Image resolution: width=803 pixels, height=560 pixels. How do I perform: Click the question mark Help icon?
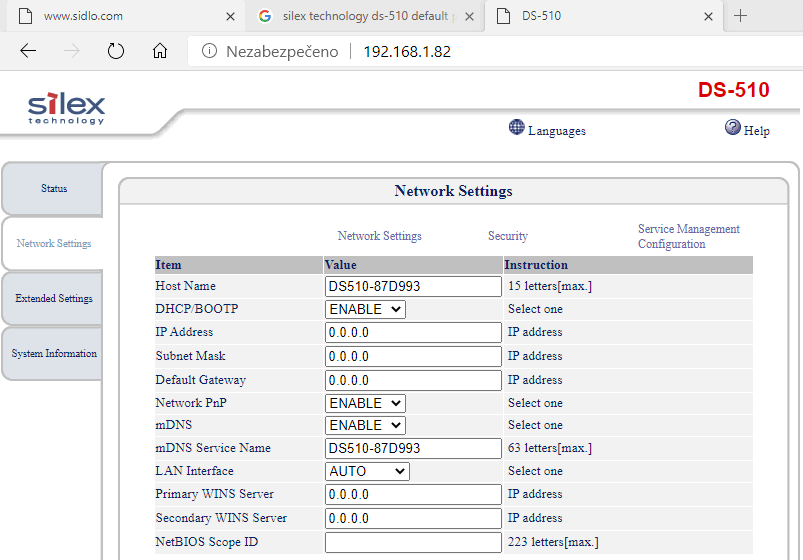click(x=733, y=128)
